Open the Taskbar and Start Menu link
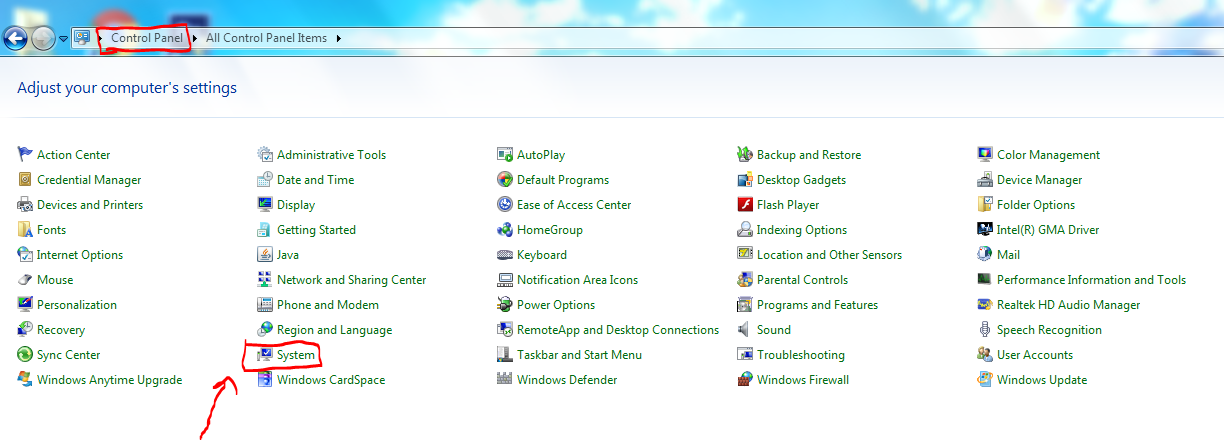This screenshot has height=447, width=1224. (x=579, y=355)
